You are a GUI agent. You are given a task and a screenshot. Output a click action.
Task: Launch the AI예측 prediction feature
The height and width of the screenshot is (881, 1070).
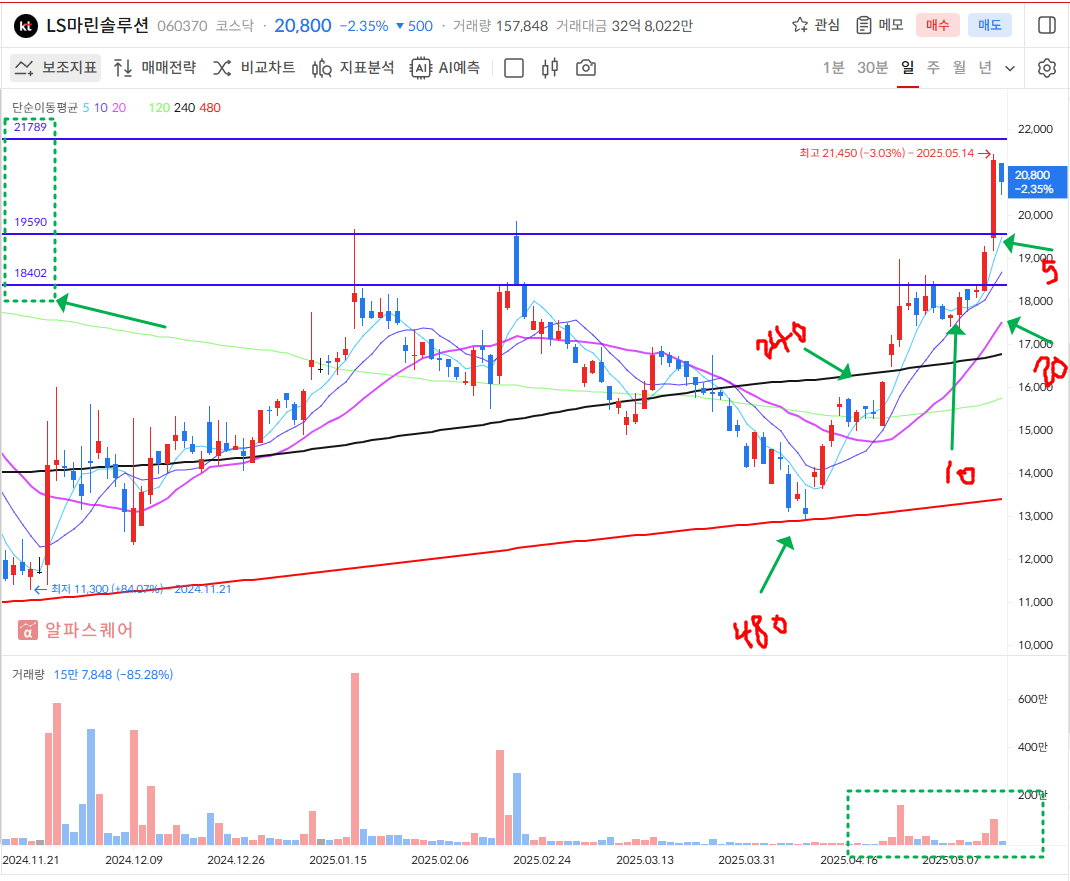[x=446, y=68]
